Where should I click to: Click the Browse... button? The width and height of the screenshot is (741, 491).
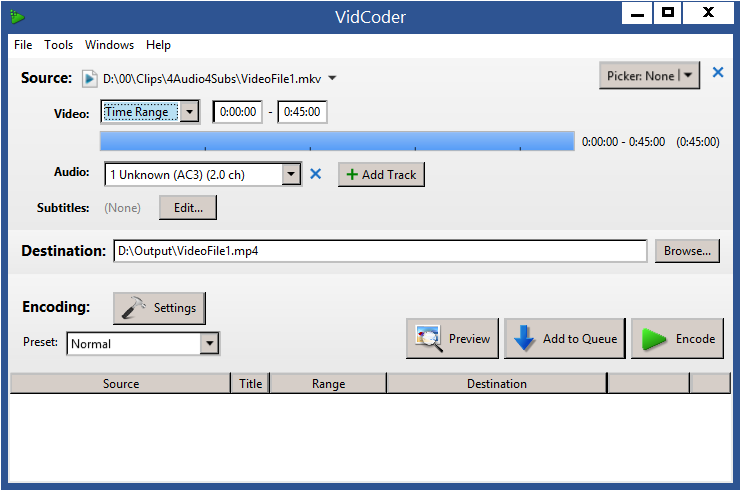[x=687, y=251]
